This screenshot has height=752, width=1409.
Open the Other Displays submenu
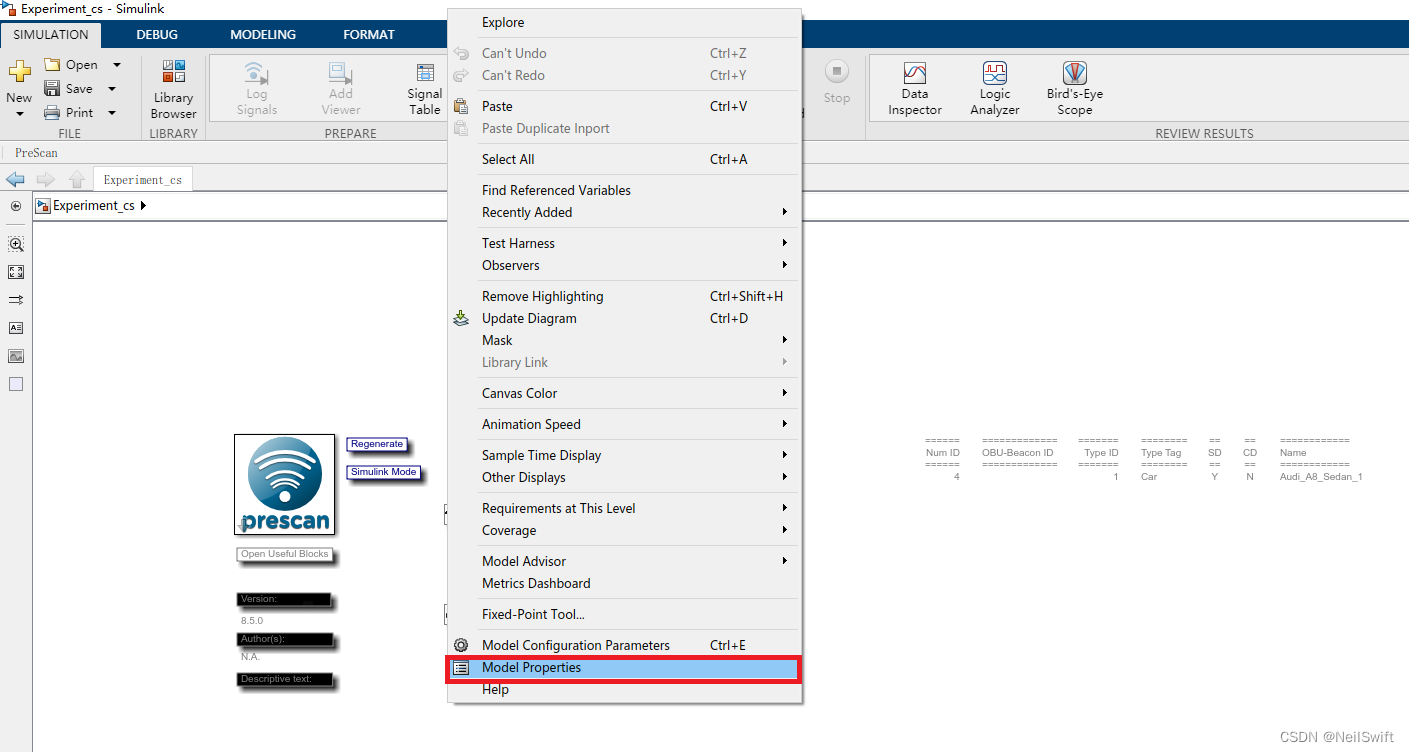coord(624,477)
